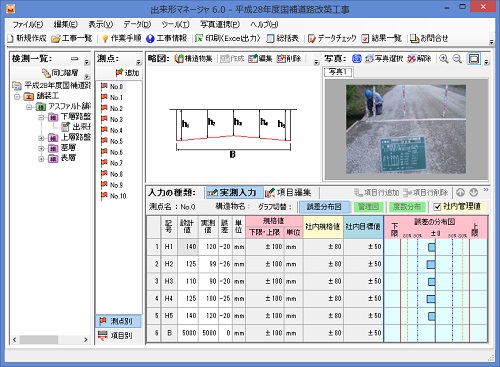Expand the 上層路盤 tree node
The width and height of the screenshot is (500, 367).
41,138
